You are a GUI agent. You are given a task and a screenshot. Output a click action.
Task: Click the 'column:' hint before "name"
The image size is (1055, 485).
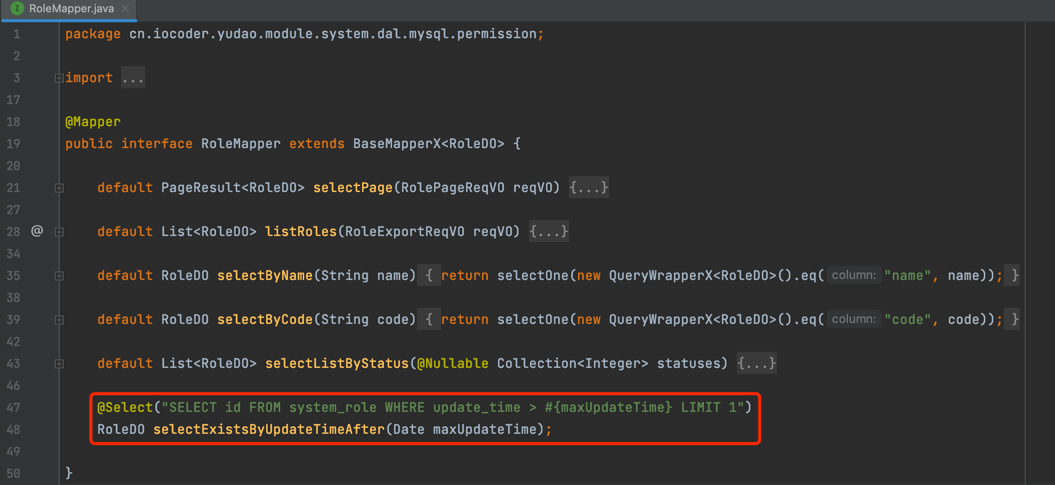tap(853, 276)
